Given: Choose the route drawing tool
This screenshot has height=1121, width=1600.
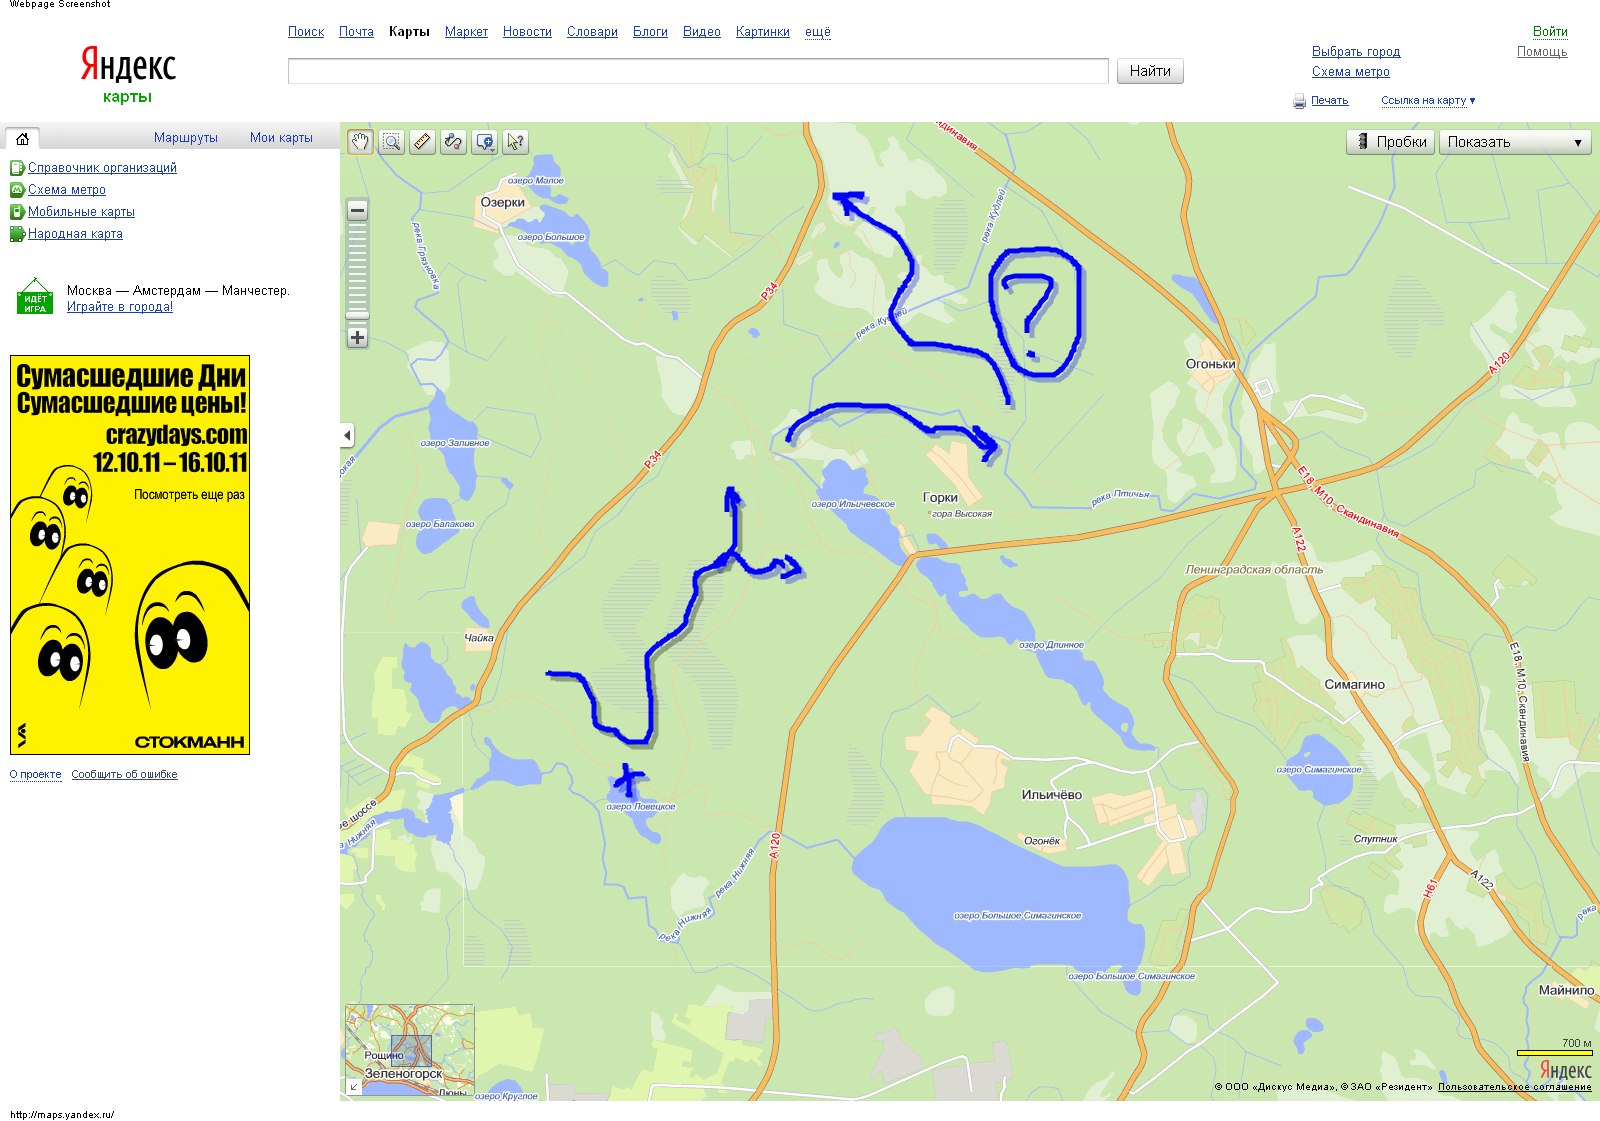Looking at the screenshot, I should tap(454, 142).
